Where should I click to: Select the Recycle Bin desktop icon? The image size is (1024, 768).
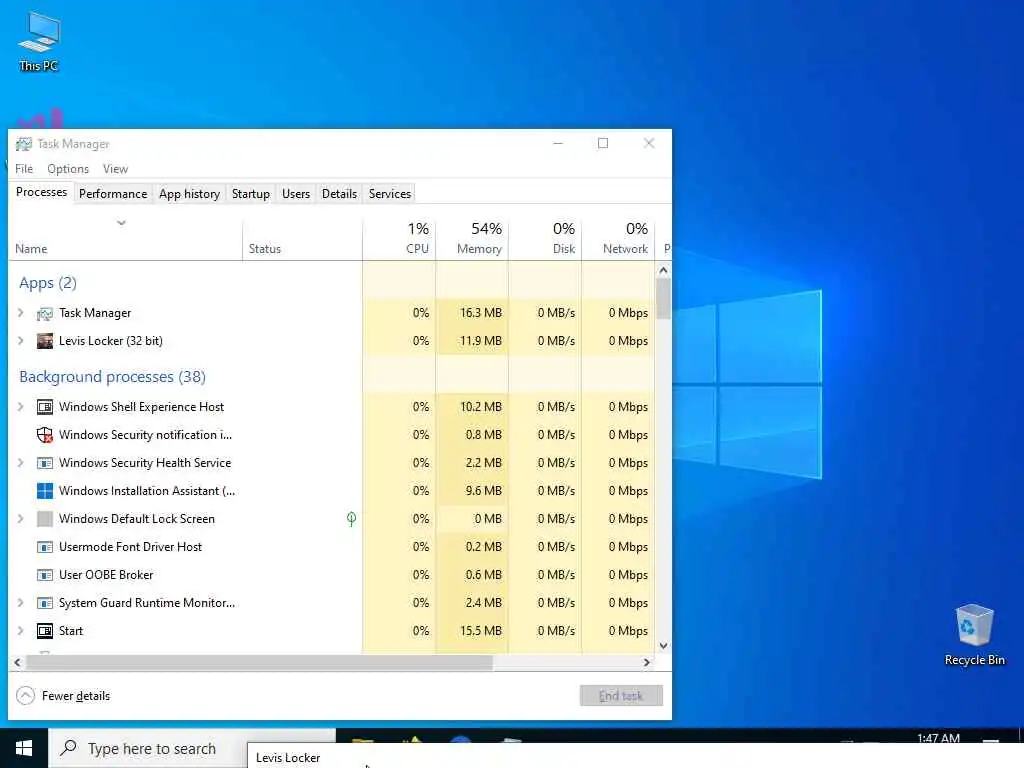click(x=974, y=635)
